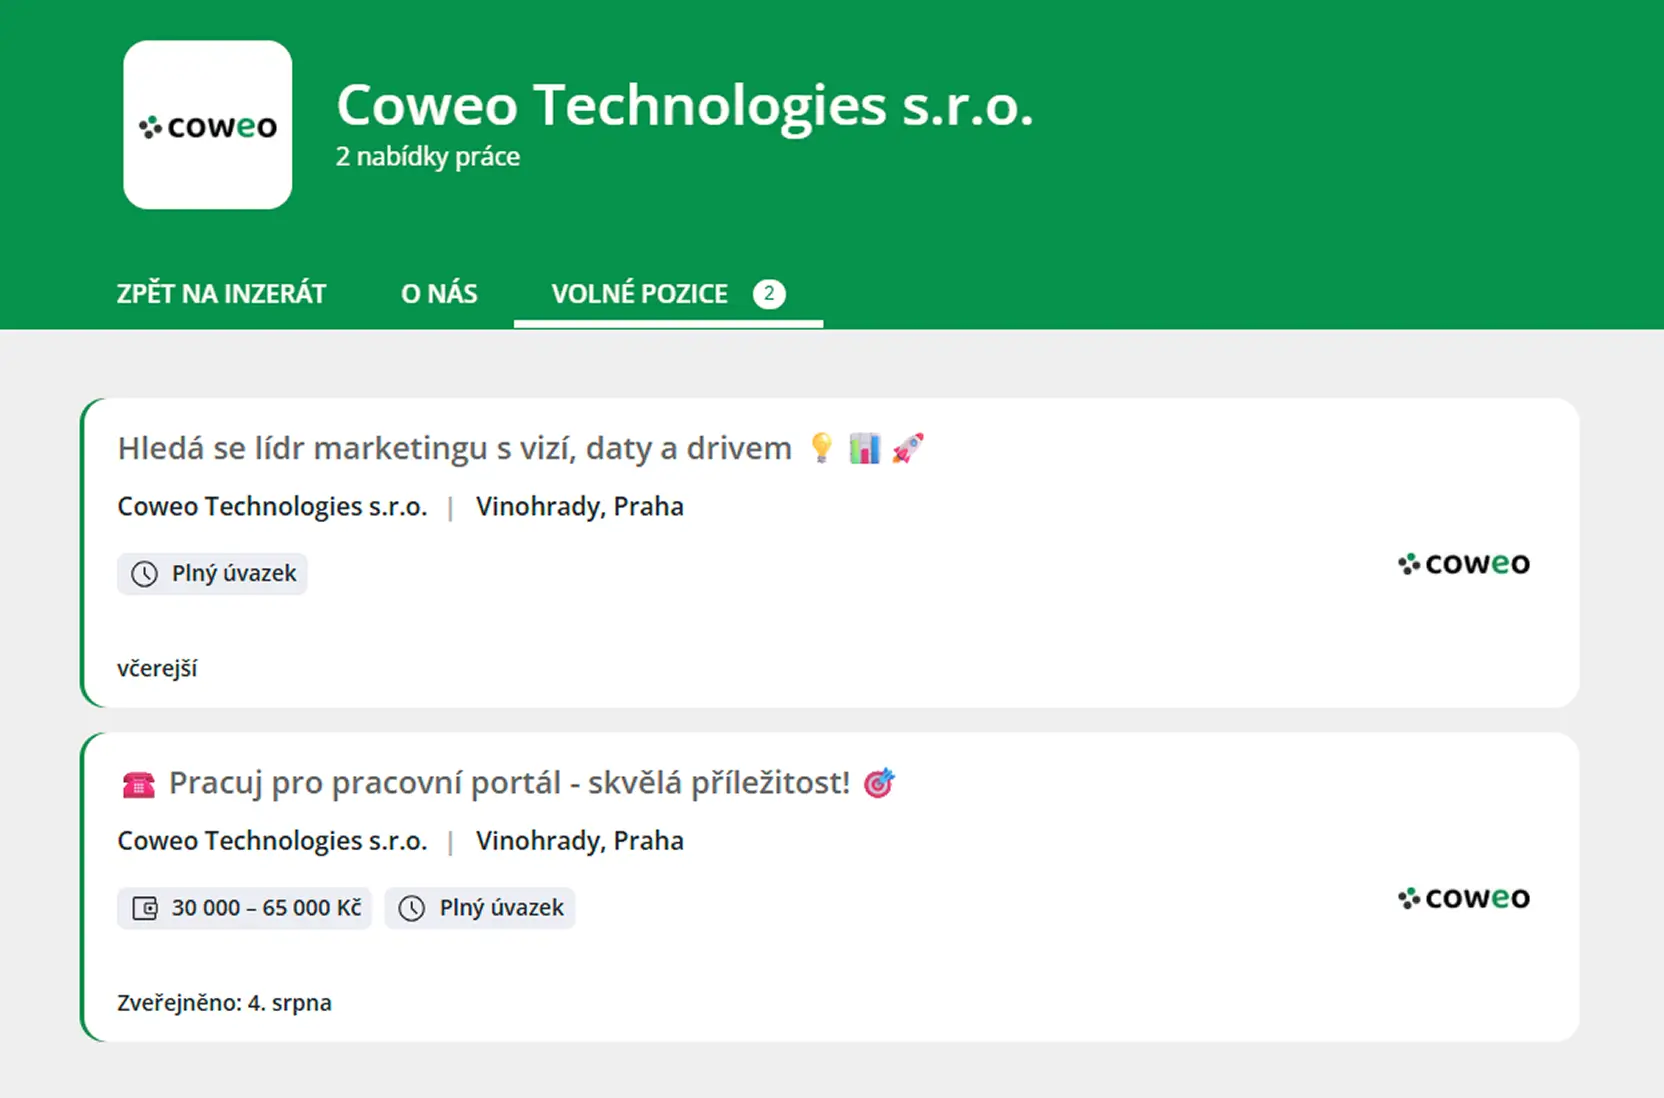Open the 'Pracuj pro pracovní portál' job listing
The height and width of the screenshot is (1098, 1664).
[509, 782]
